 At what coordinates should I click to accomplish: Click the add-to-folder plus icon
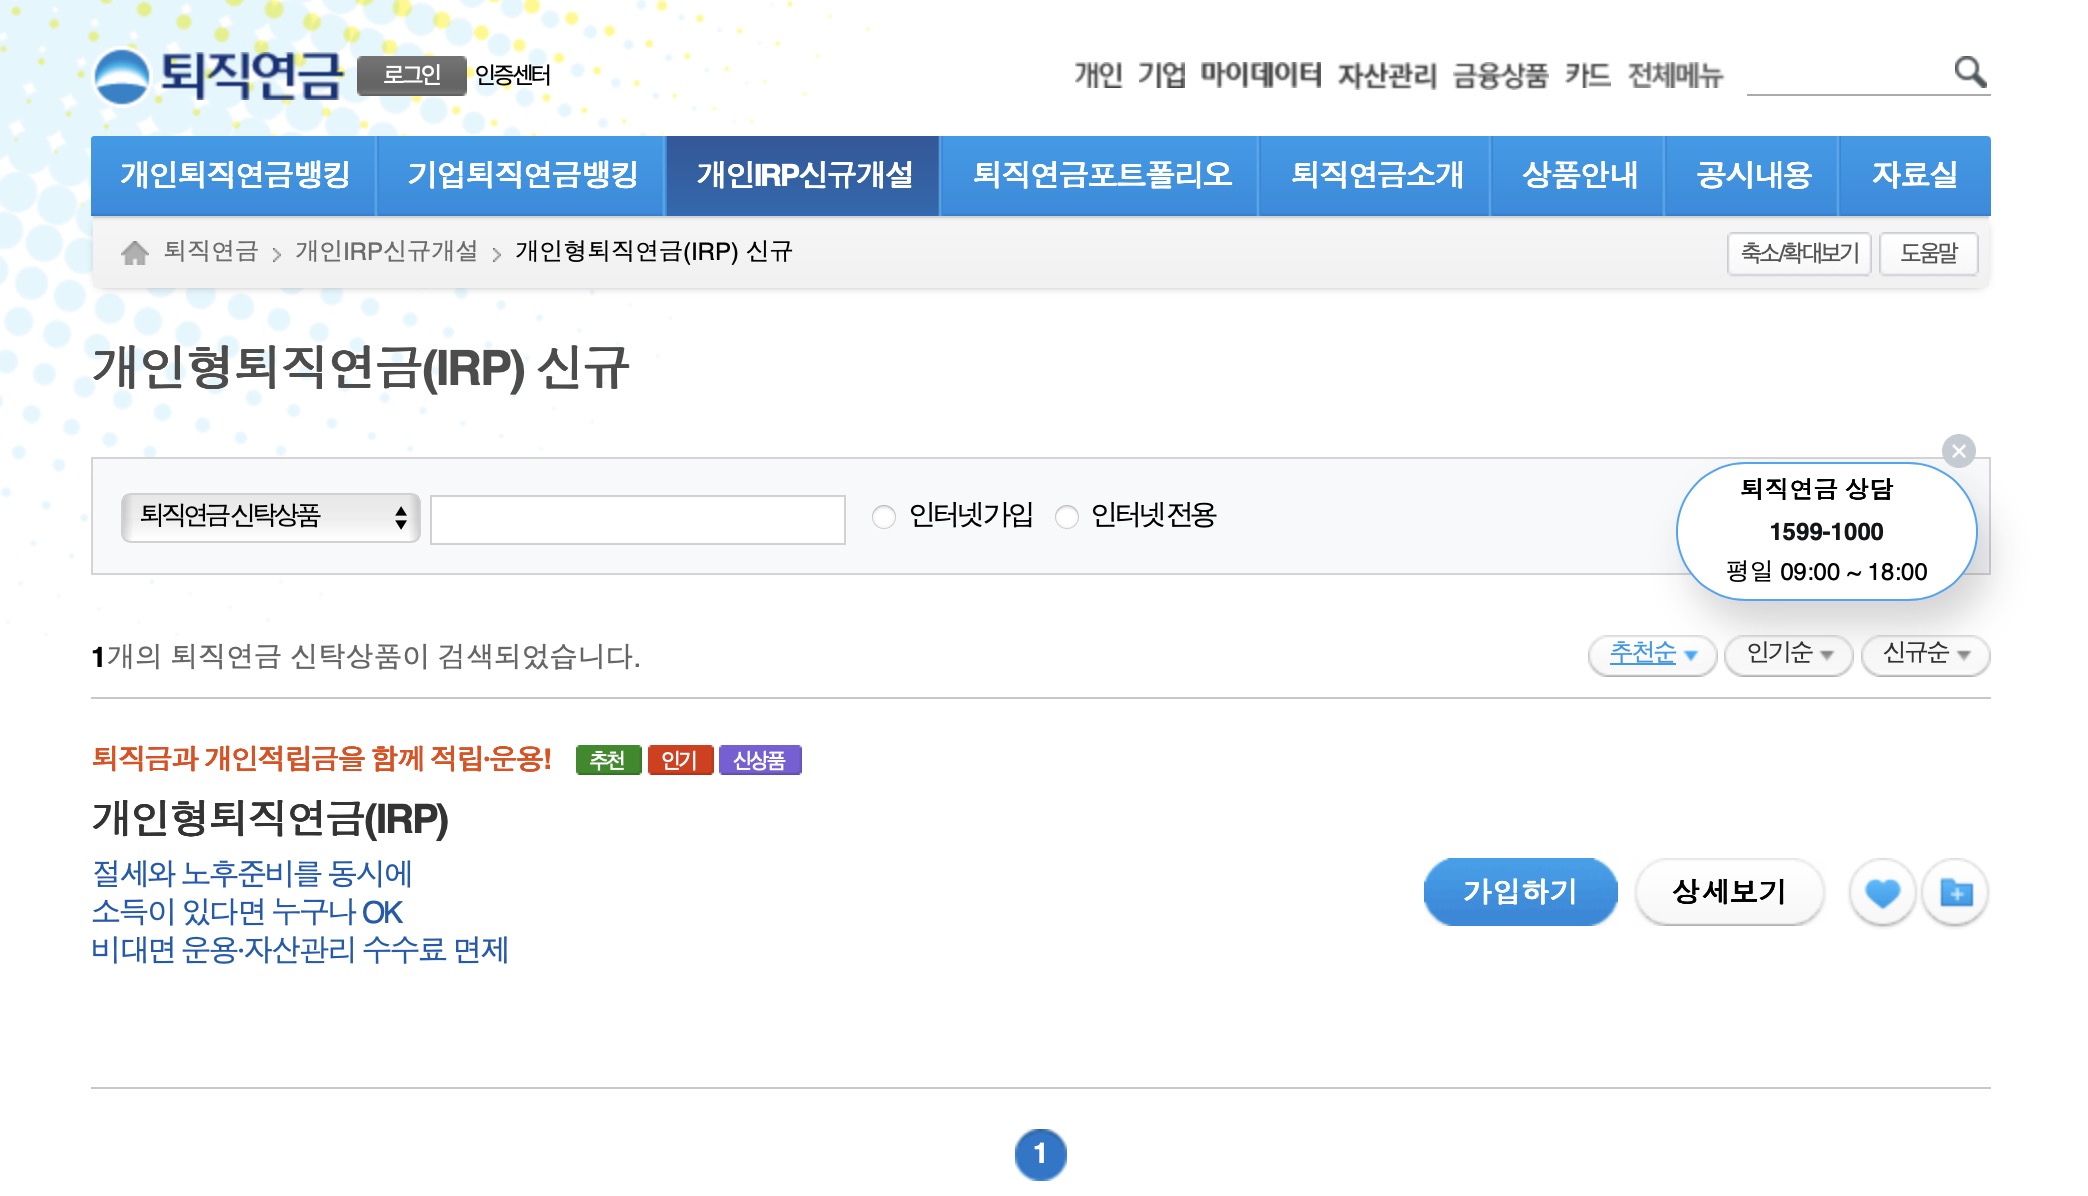point(1956,892)
